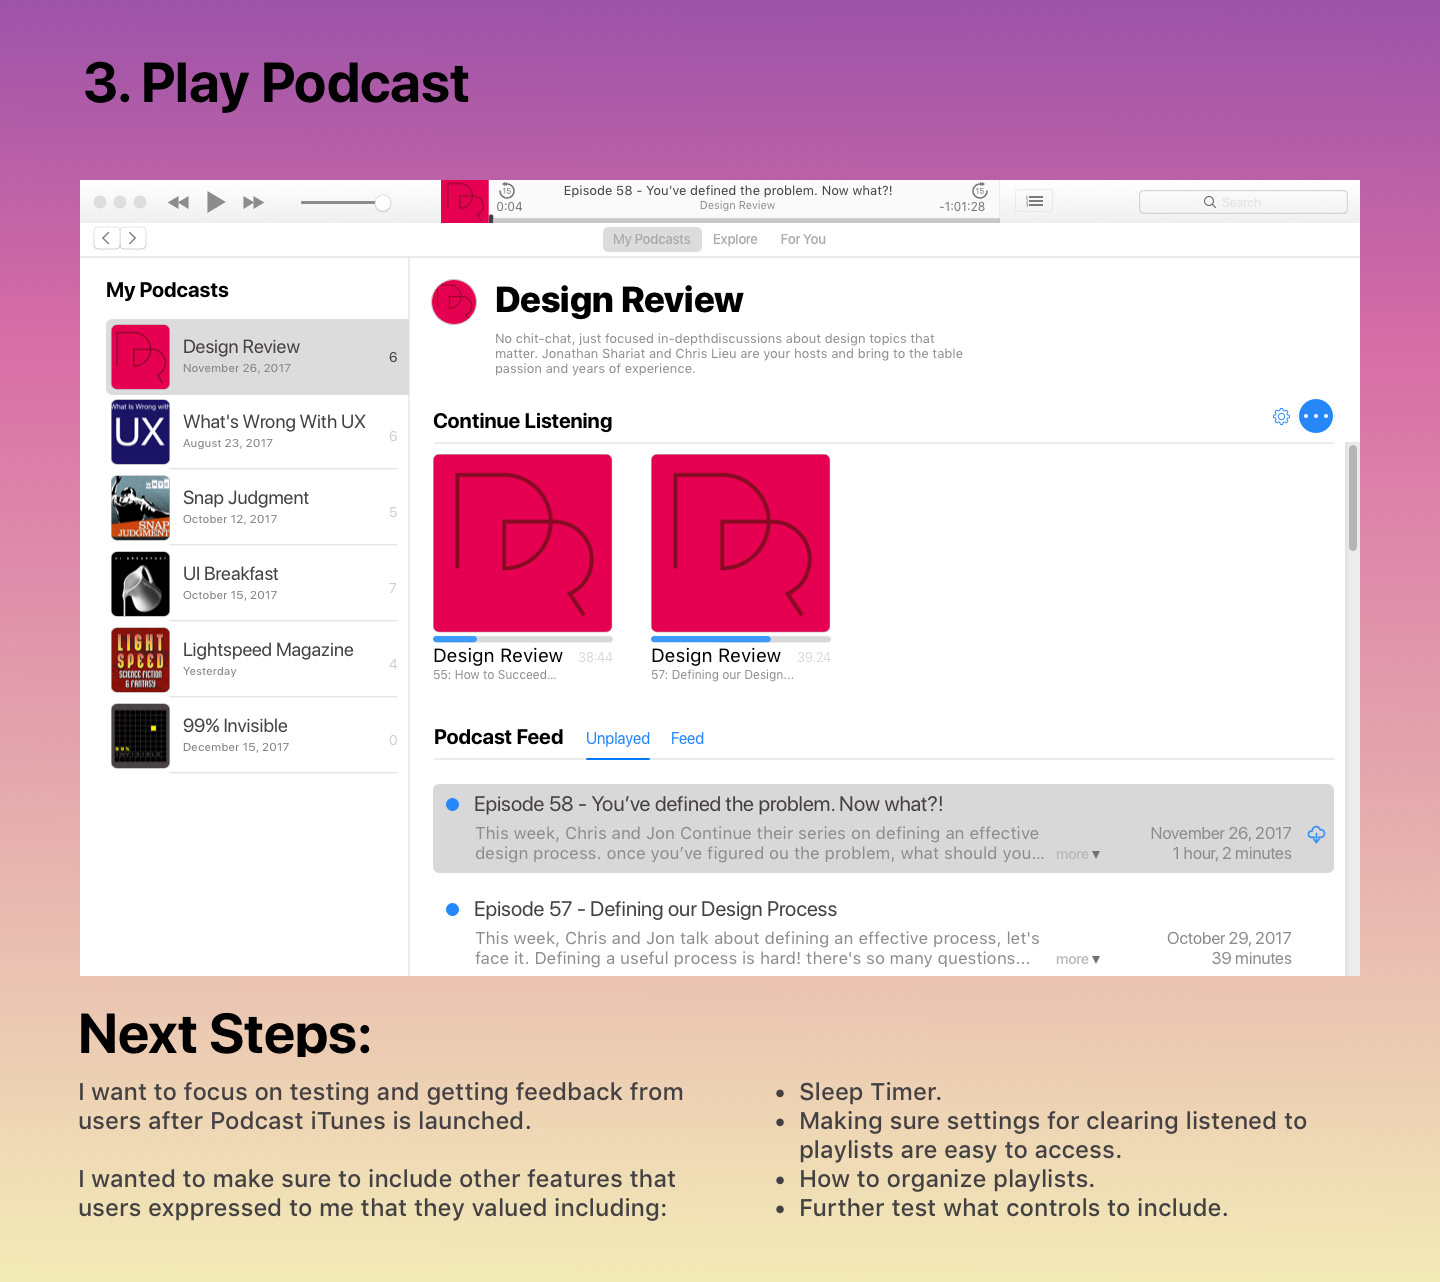Click the UI Breakfast artwork thumbnail

point(140,584)
